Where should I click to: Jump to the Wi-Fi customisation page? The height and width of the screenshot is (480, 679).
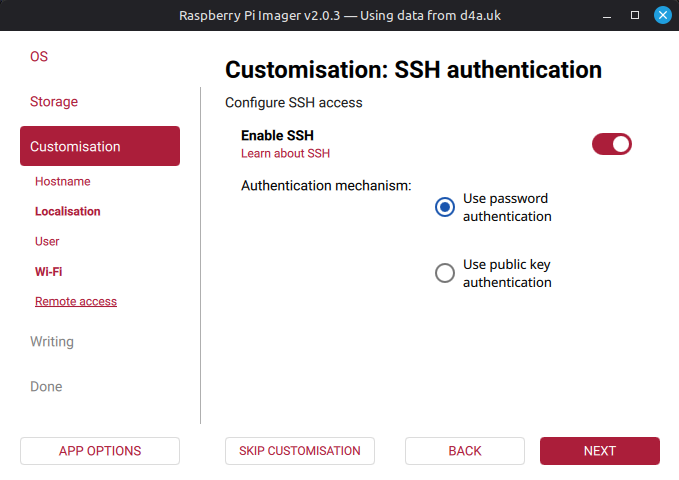coord(49,272)
